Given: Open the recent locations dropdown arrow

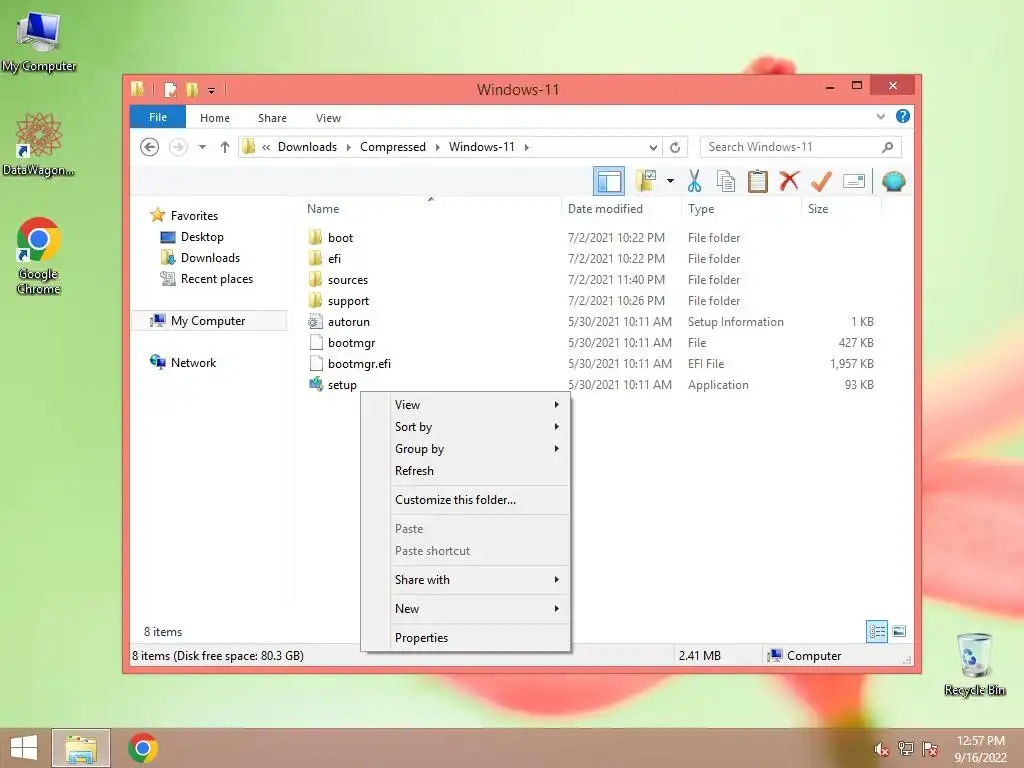Looking at the screenshot, I should 202,147.
